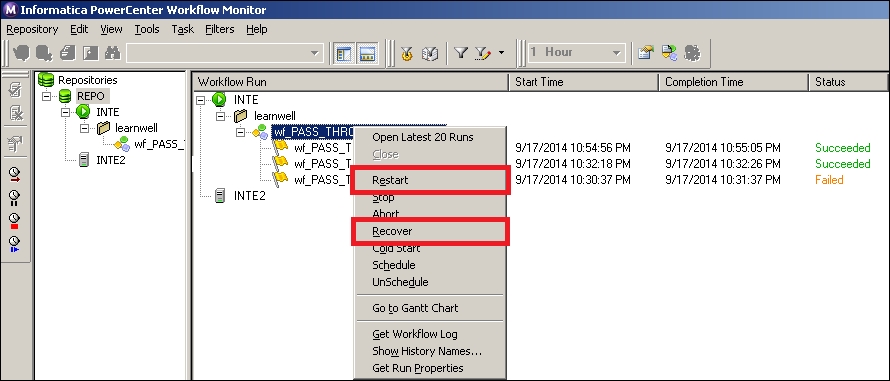The width and height of the screenshot is (890, 381).
Task: Open the Tools menu
Action: coord(146,29)
